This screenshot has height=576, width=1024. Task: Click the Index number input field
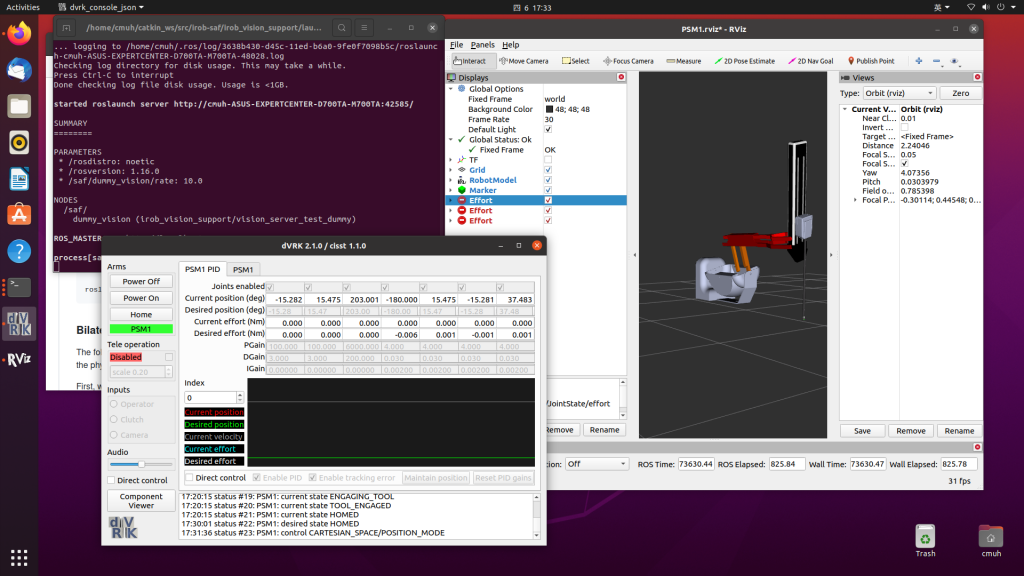pyautogui.click(x=209, y=398)
